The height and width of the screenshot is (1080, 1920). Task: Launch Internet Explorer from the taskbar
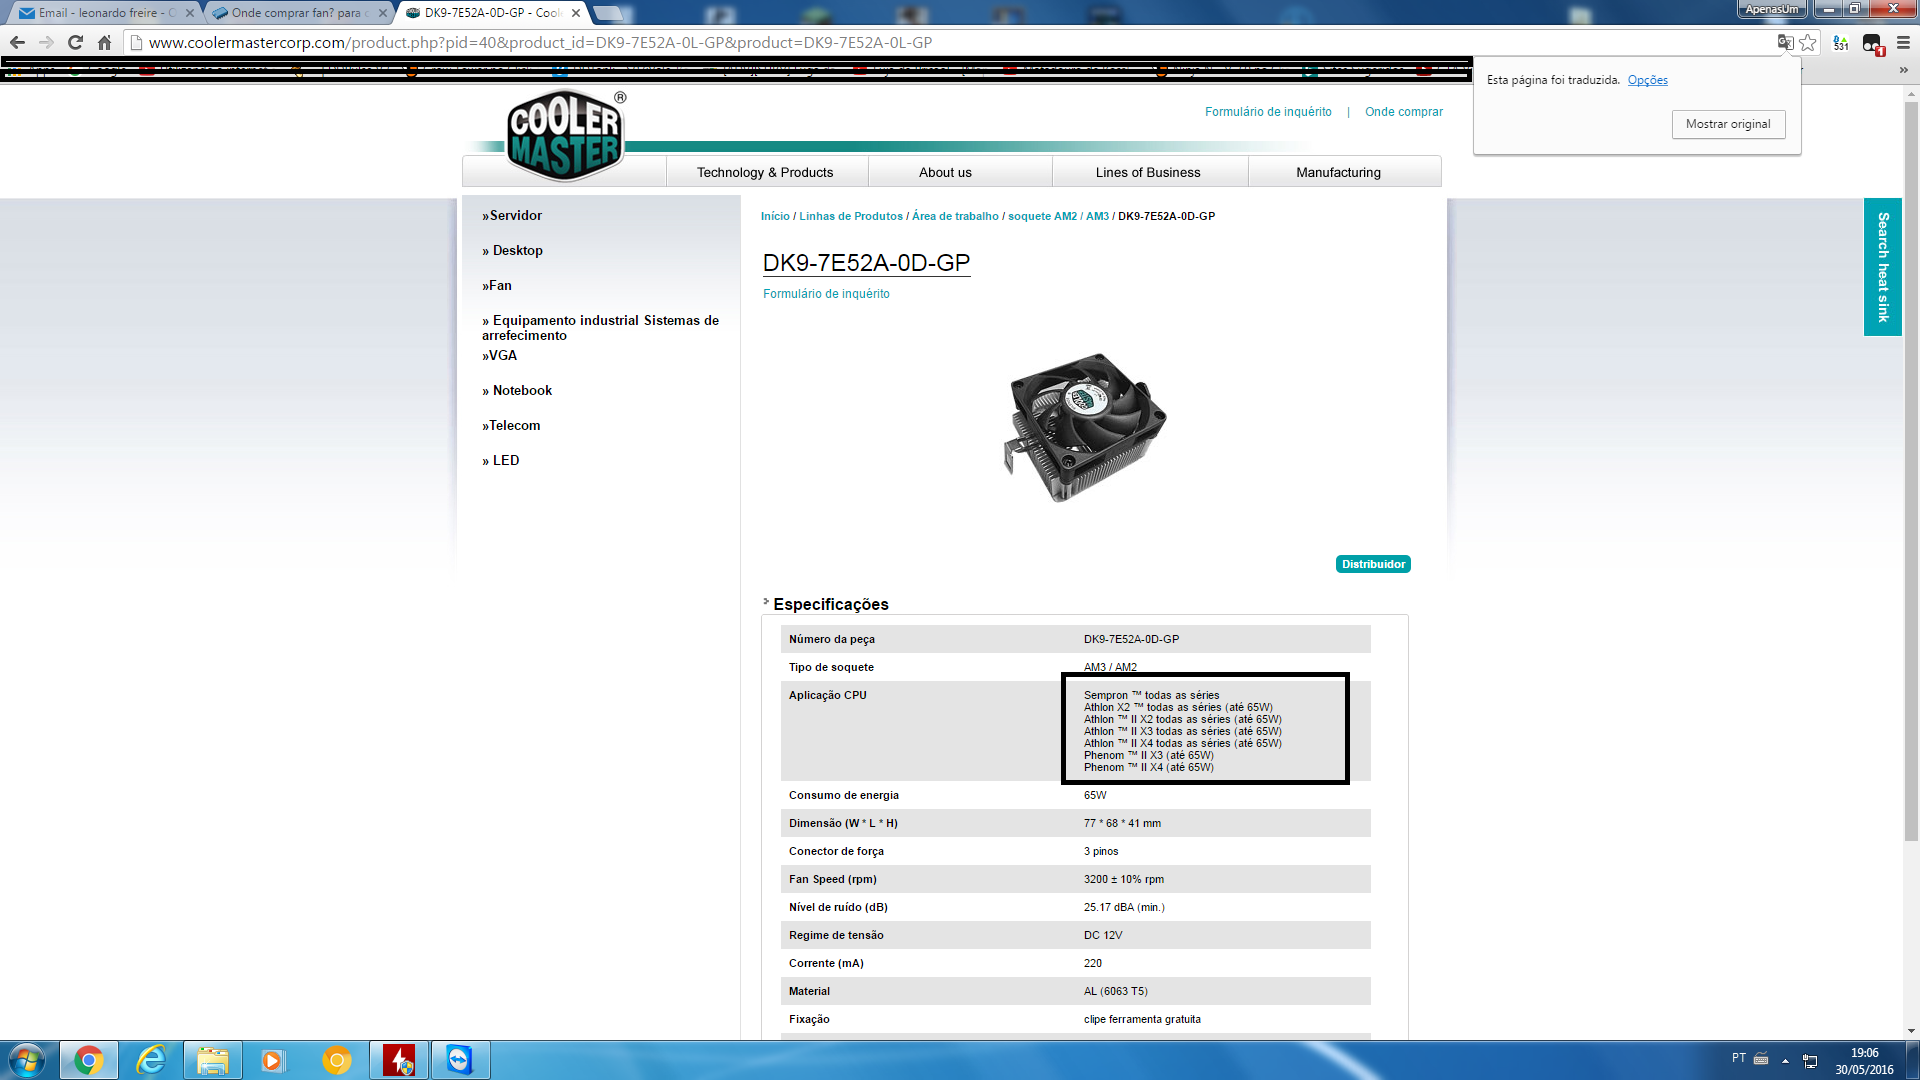click(x=151, y=1060)
